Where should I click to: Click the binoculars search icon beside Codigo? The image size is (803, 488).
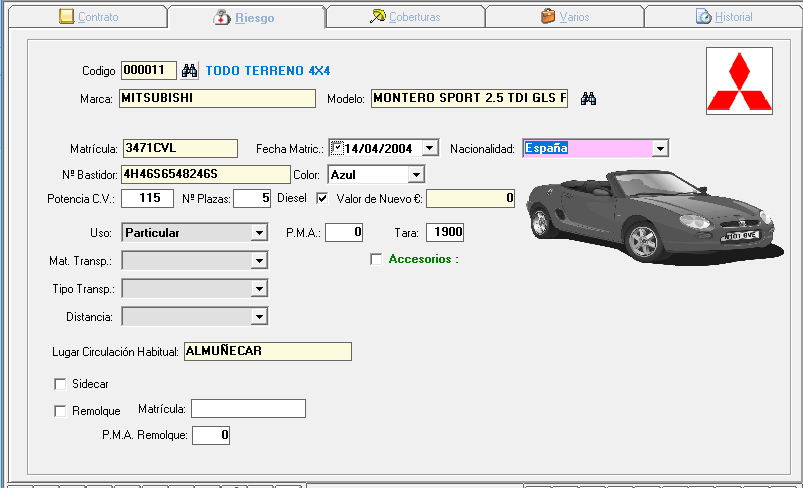(x=189, y=70)
